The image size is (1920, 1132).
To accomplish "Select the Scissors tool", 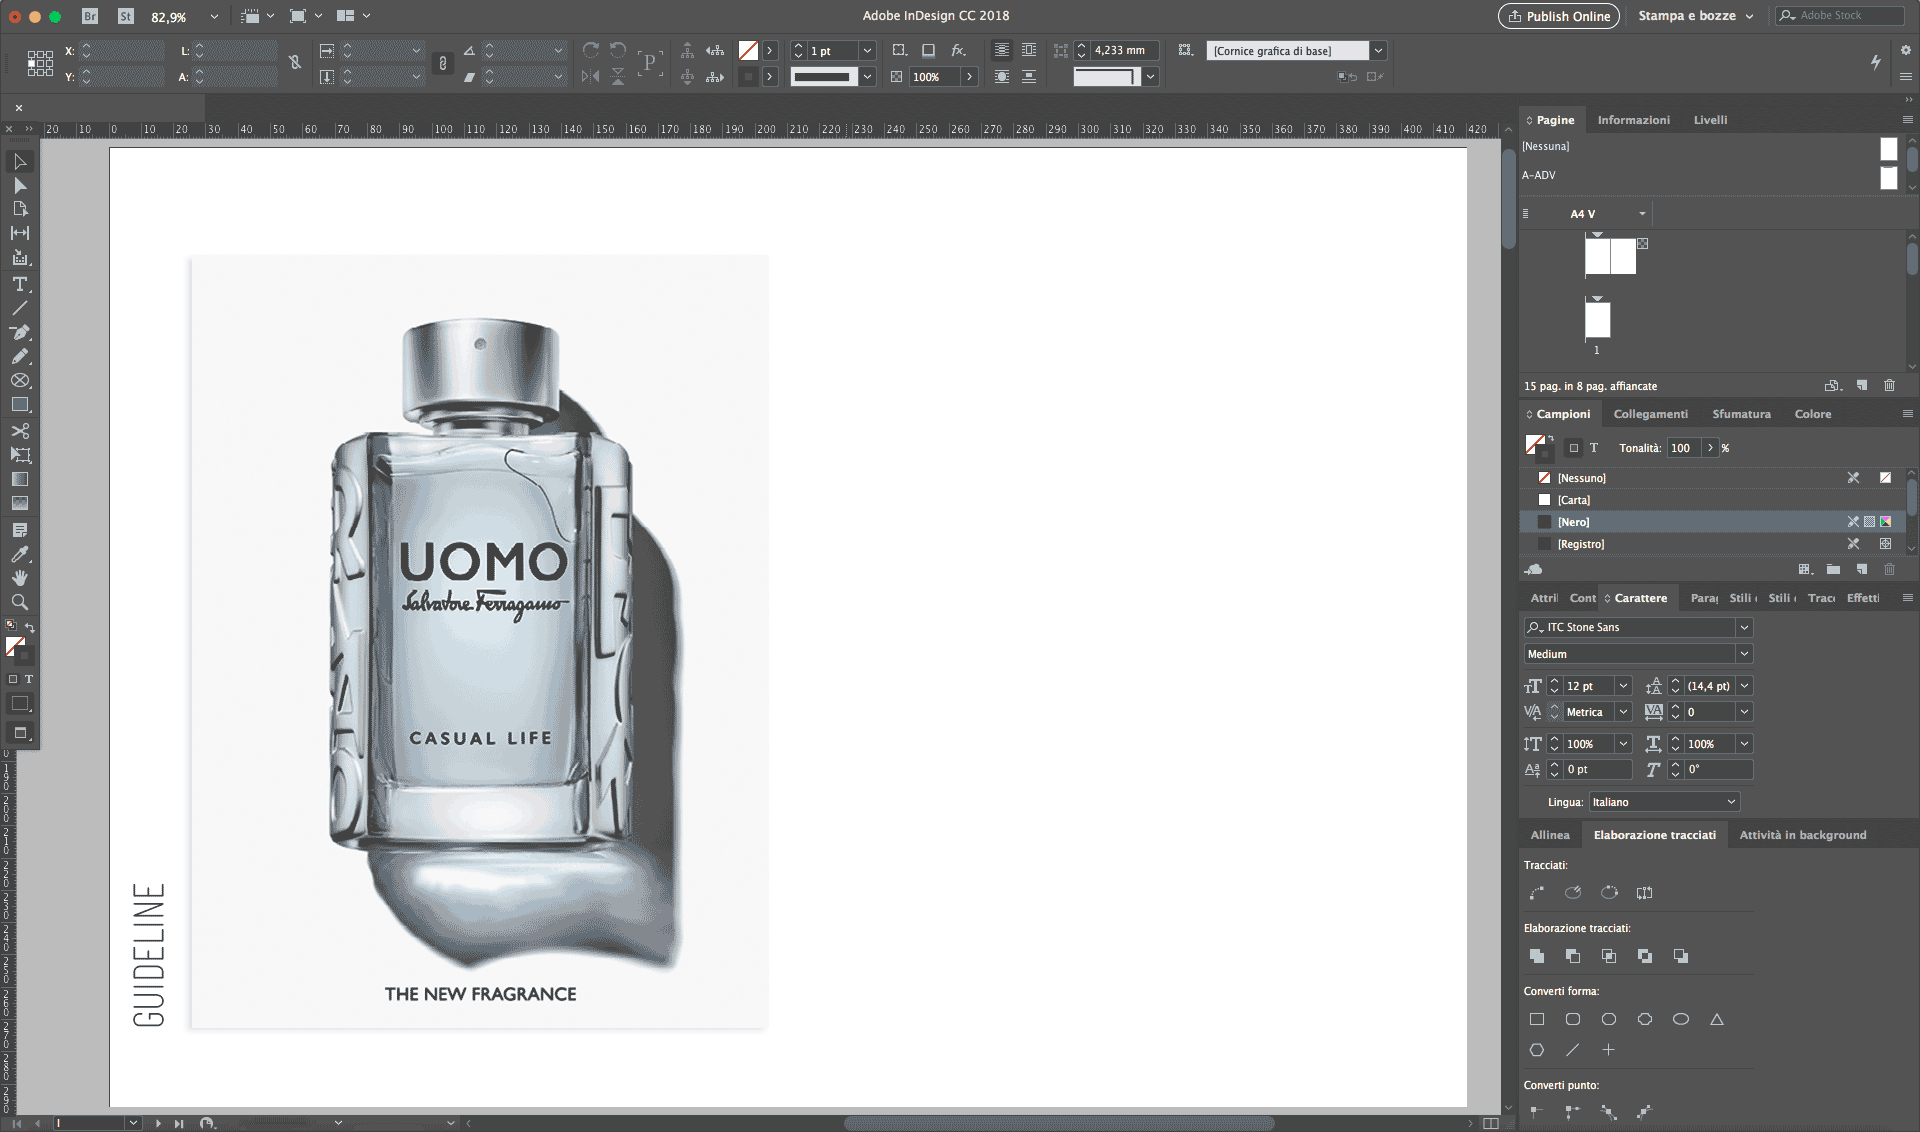I will pos(20,431).
